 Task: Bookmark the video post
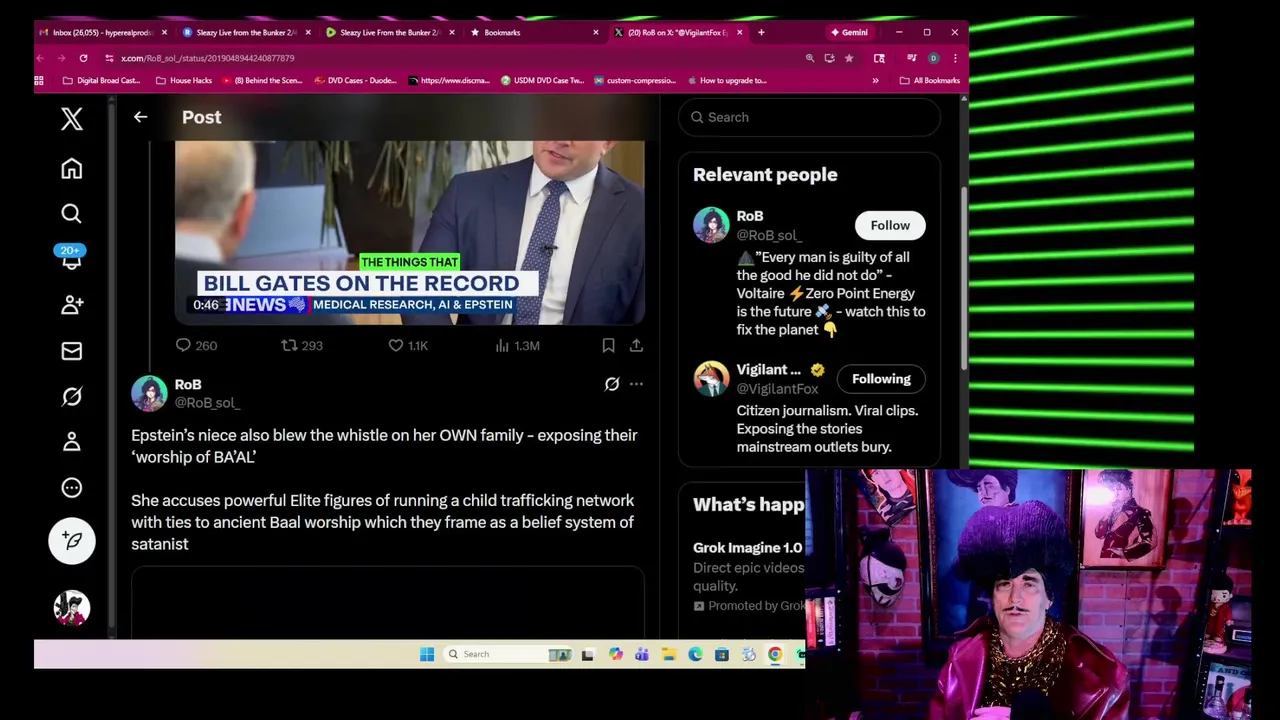click(x=608, y=345)
